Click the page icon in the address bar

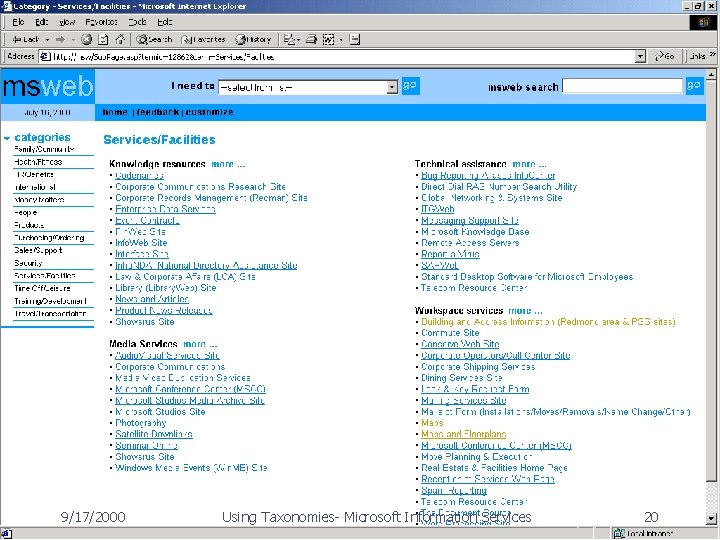45,56
